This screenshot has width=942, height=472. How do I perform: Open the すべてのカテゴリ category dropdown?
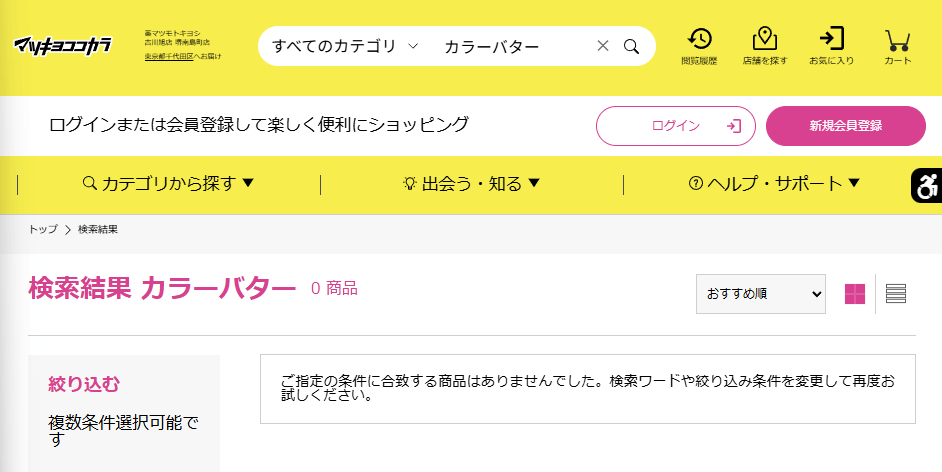coord(345,46)
